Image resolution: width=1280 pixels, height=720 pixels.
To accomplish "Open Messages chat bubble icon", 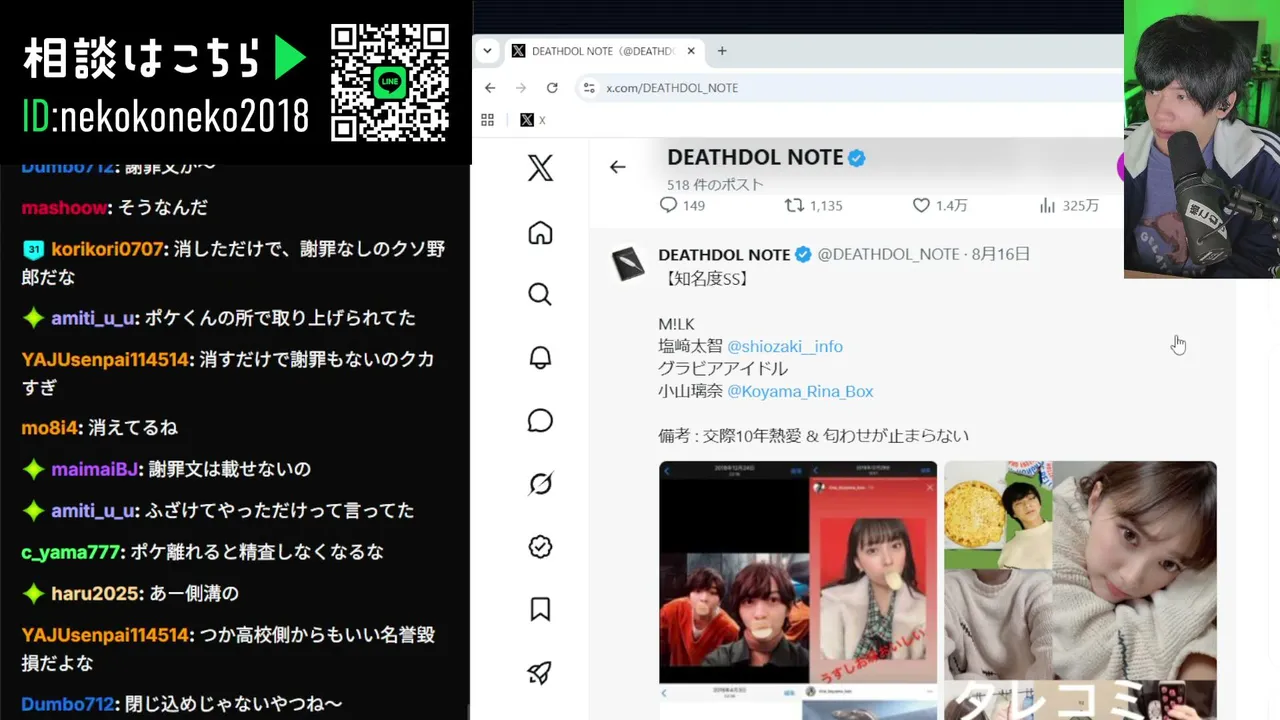I will pyautogui.click(x=540, y=421).
